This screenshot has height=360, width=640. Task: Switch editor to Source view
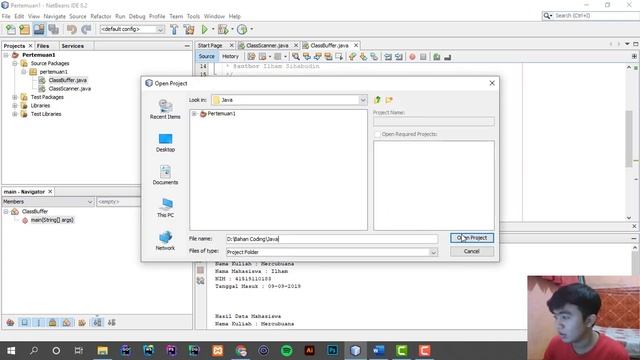click(207, 57)
